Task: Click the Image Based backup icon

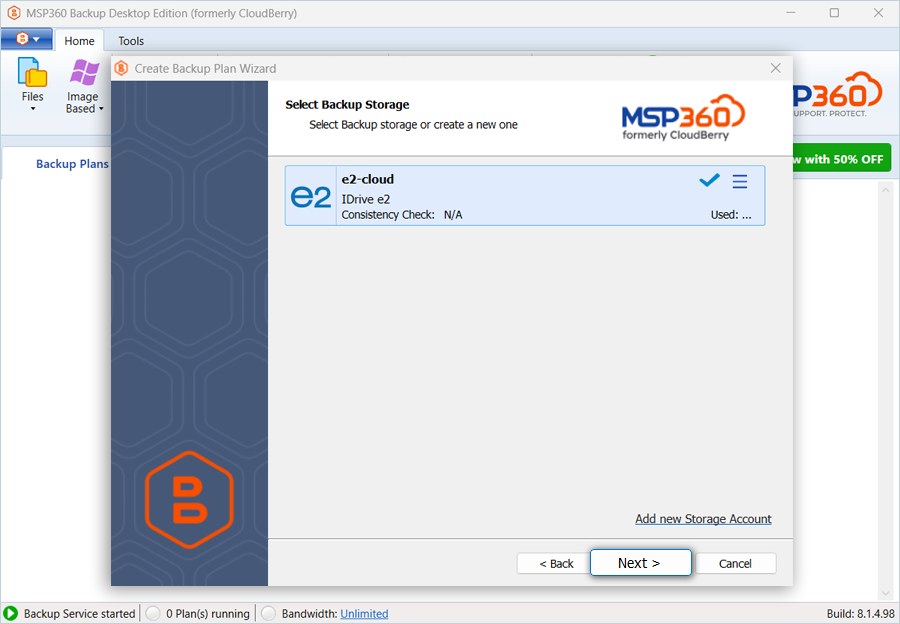Action: click(x=83, y=74)
